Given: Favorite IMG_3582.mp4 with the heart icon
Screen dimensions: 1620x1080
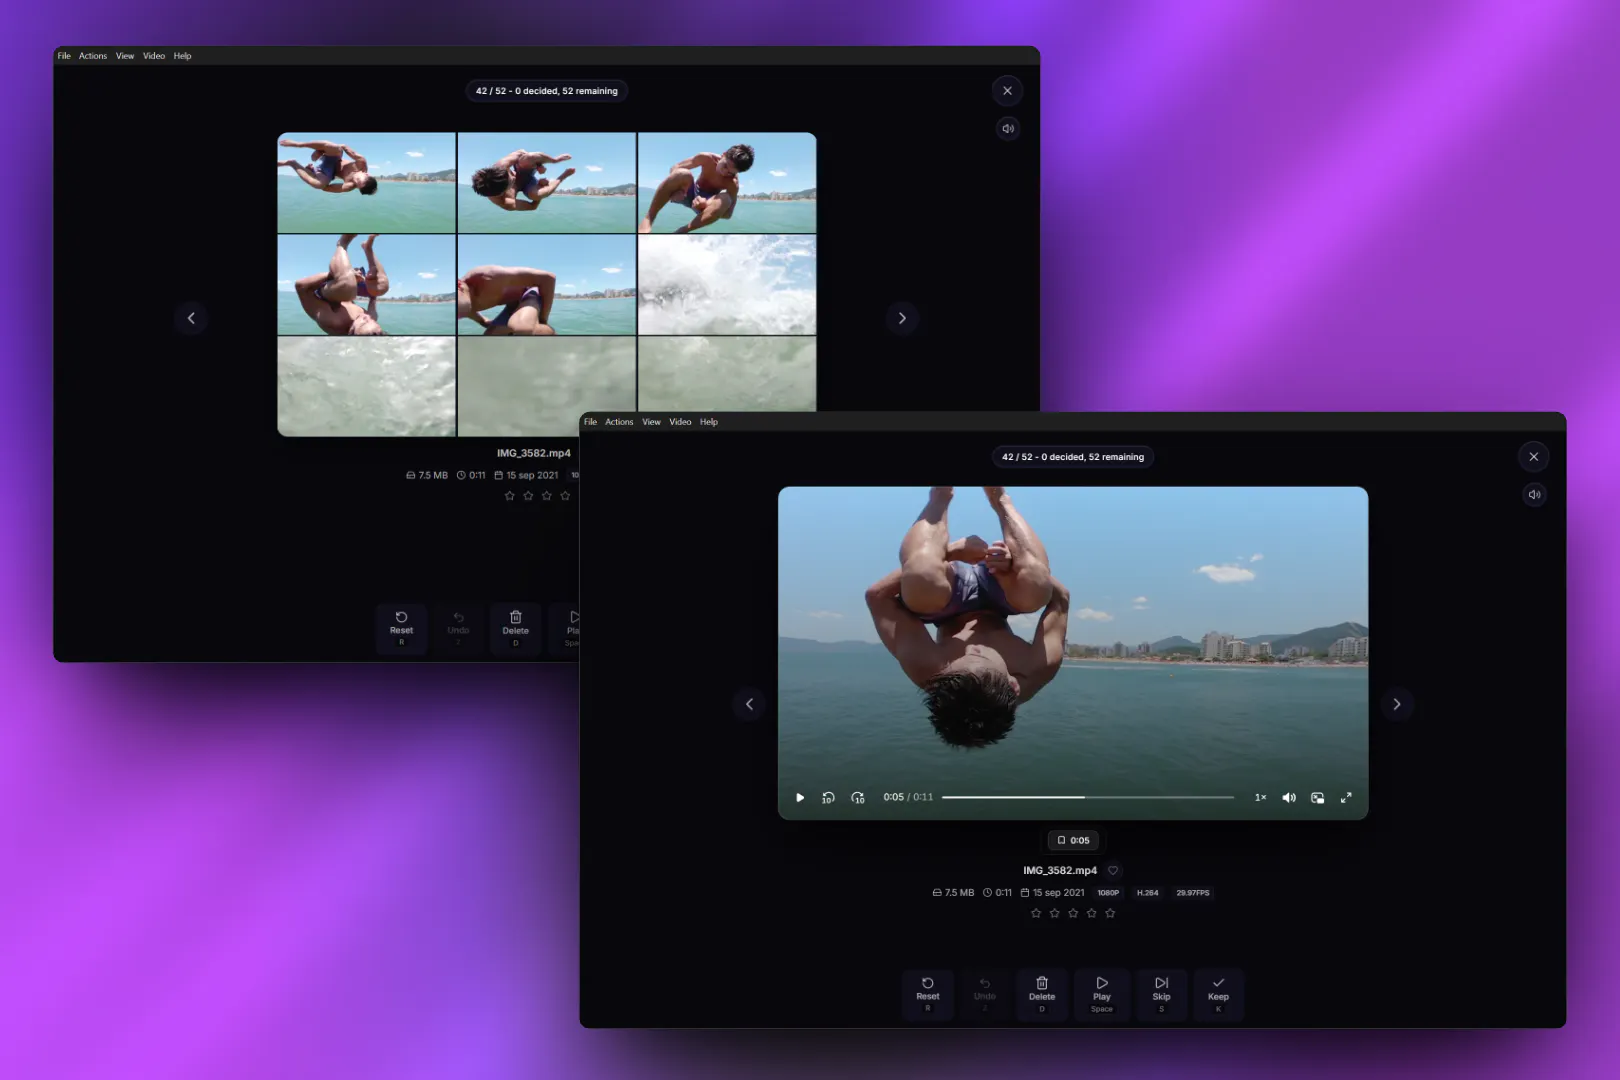Looking at the screenshot, I should click(x=1113, y=870).
